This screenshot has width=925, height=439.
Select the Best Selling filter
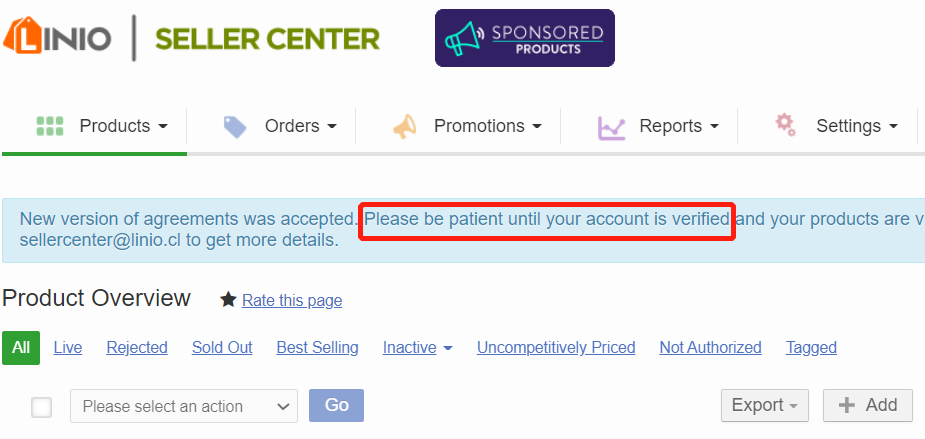317,348
